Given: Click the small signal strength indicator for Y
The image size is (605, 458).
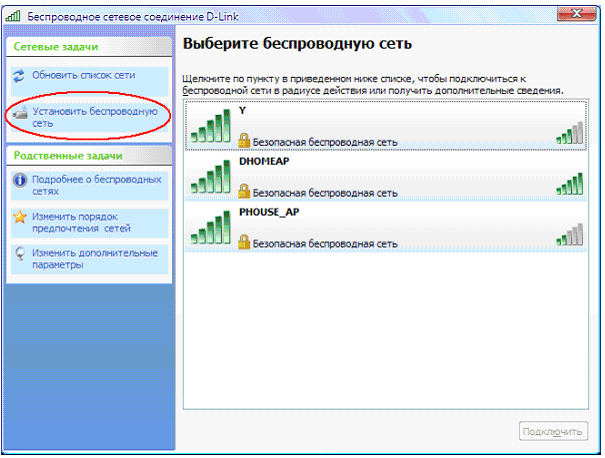Looking at the screenshot, I should [x=570, y=133].
